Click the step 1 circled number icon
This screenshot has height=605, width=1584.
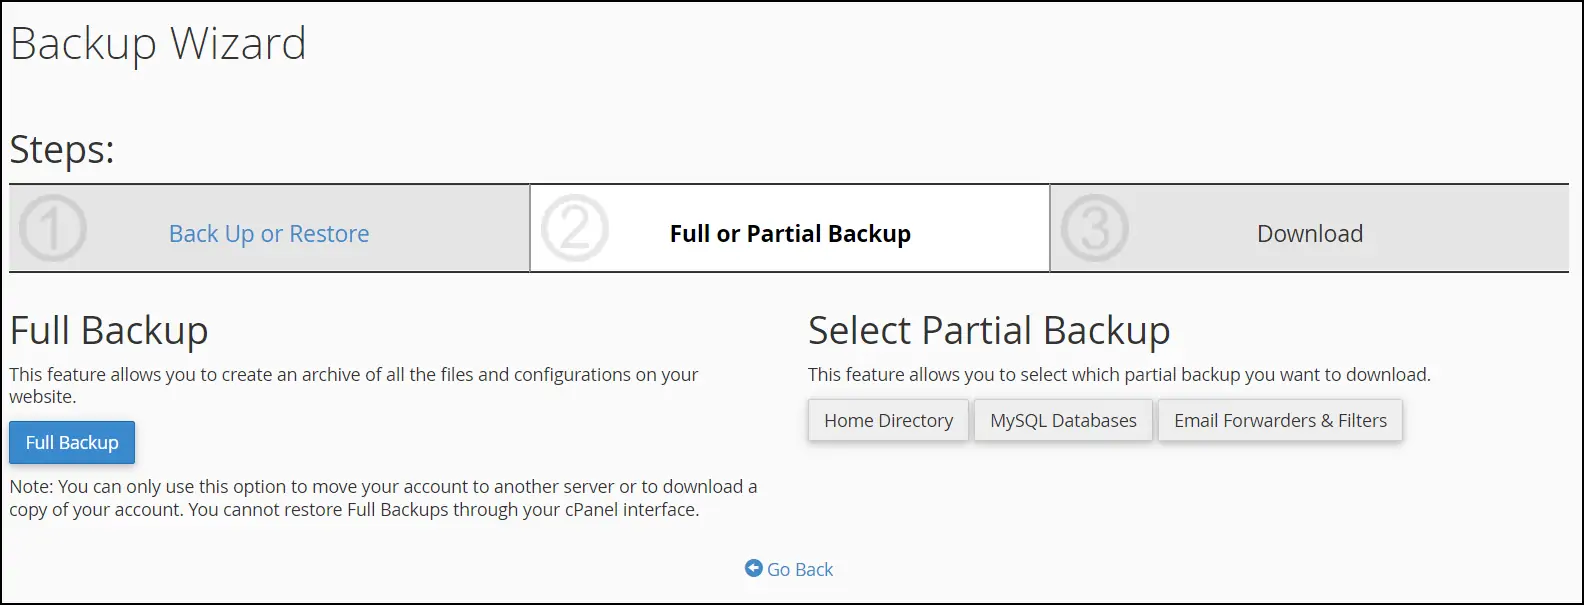pyautogui.click(x=53, y=229)
